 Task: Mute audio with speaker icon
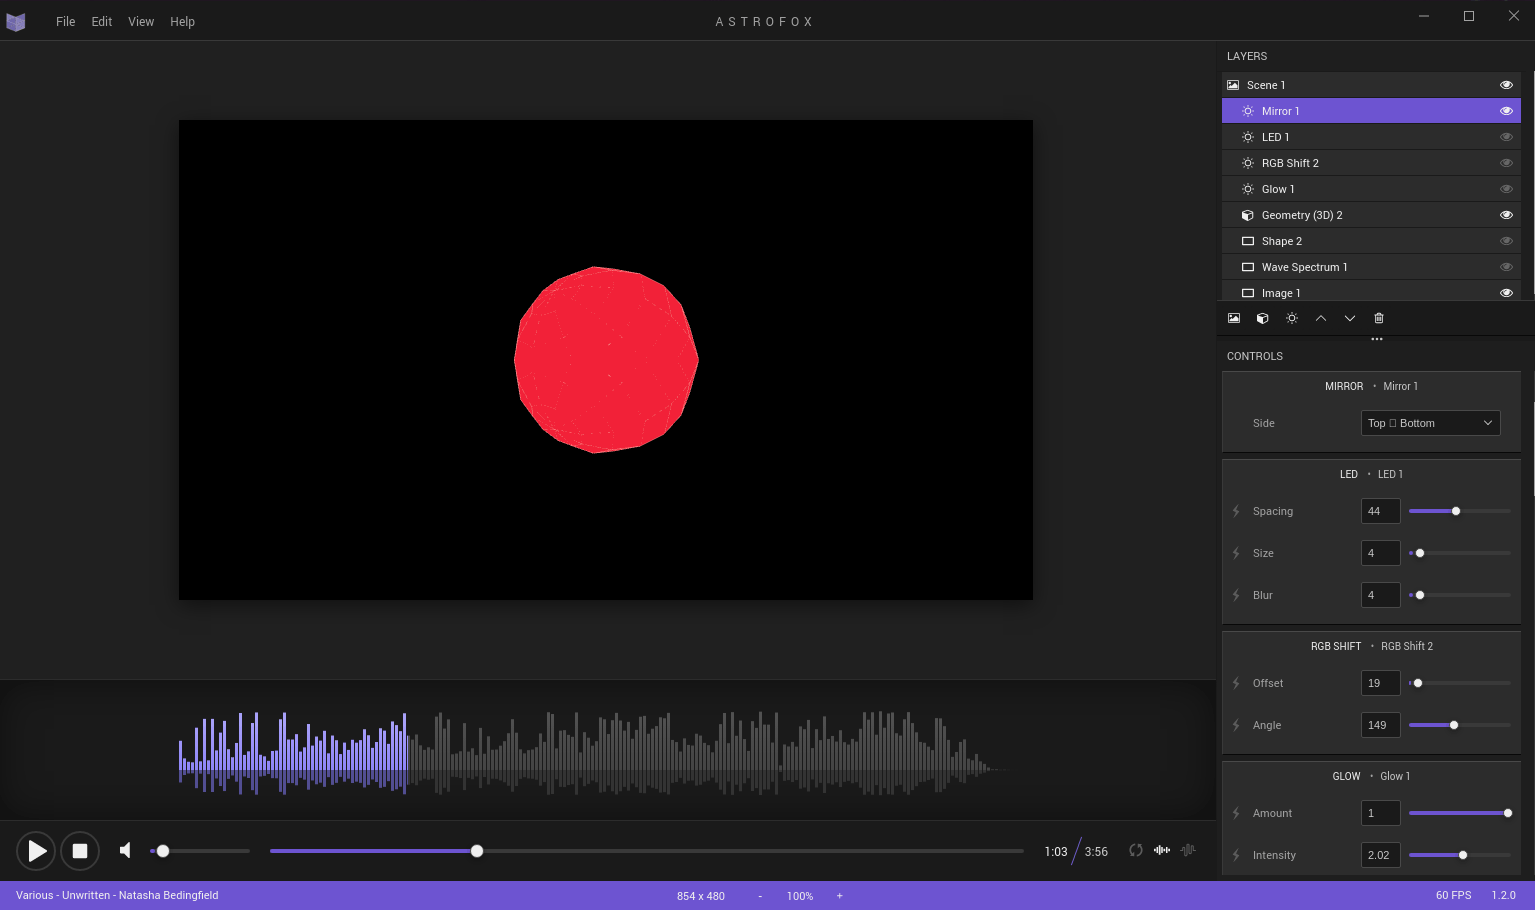click(x=126, y=850)
